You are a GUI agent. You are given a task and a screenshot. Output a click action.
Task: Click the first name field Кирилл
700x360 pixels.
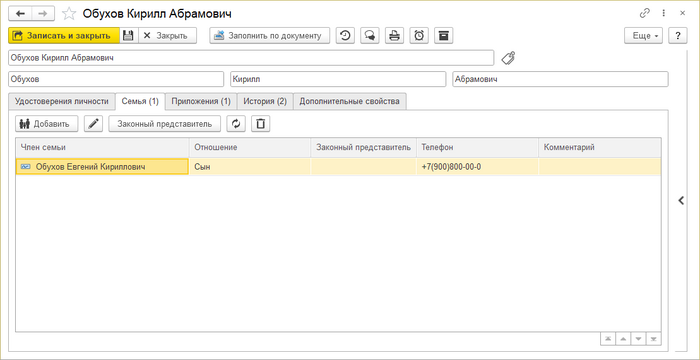[x=338, y=80]
